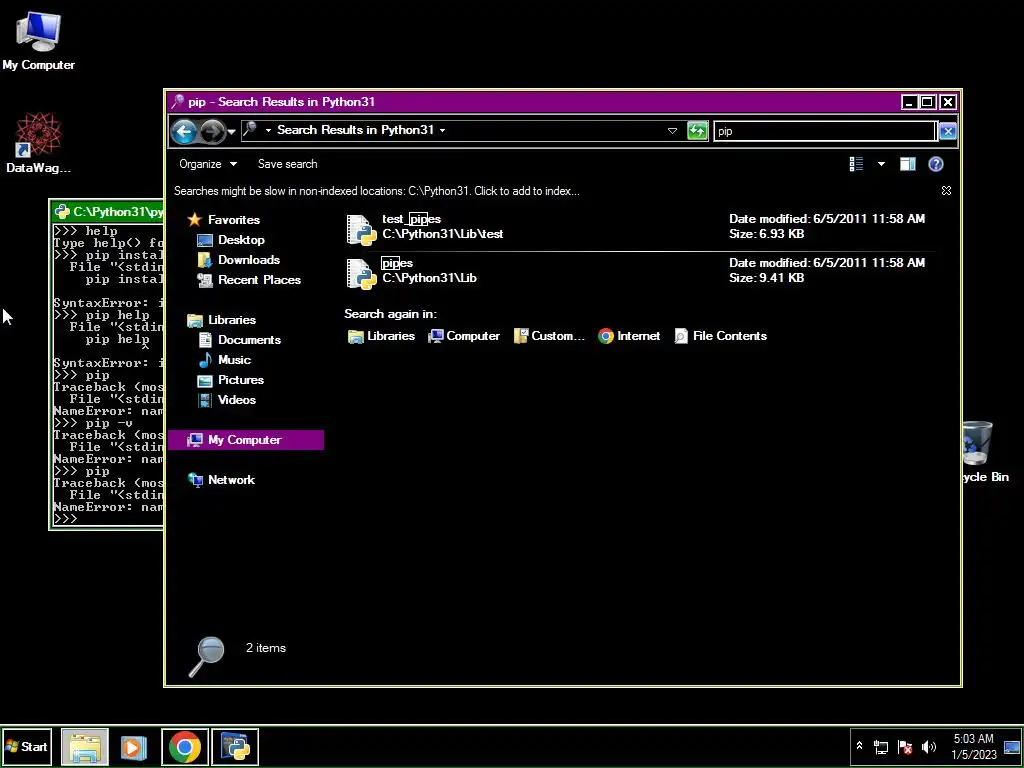The image size is (1024, 768).
Task: Open recent pages dropdown beside forward arrow
Action: tap(231, 132)
